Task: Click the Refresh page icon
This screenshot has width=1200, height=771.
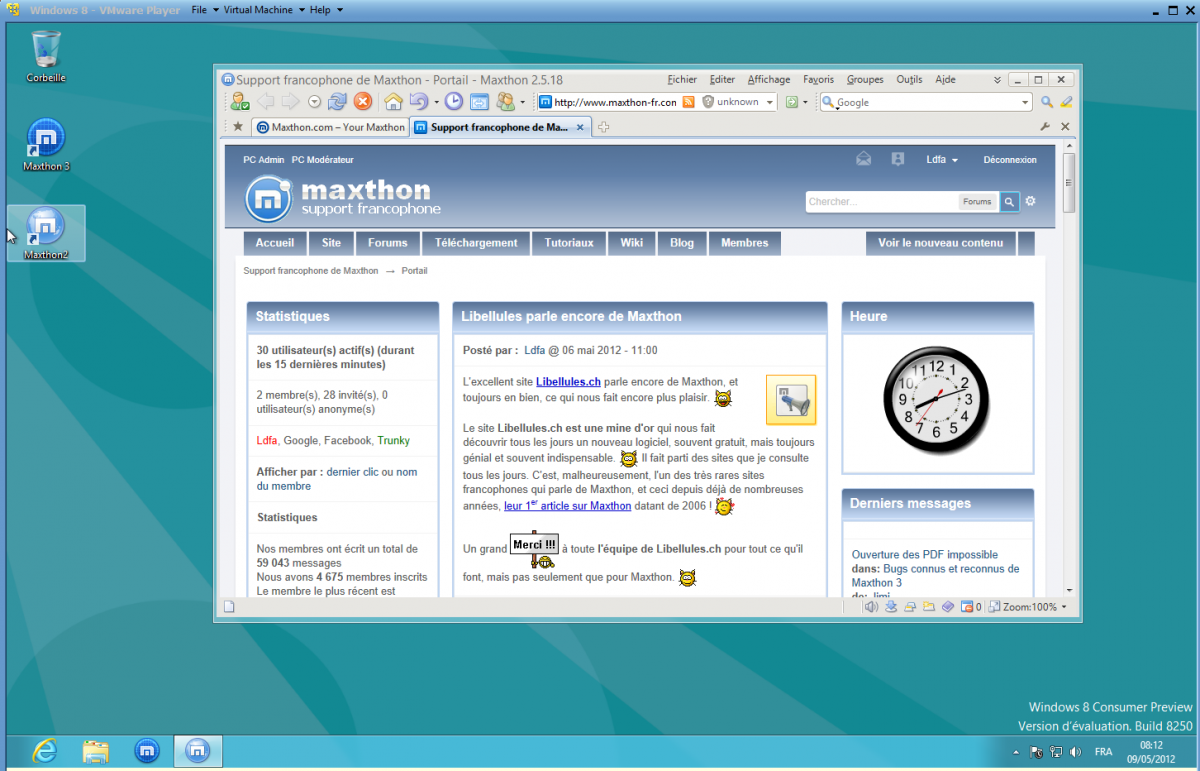Action: point(337,101)
